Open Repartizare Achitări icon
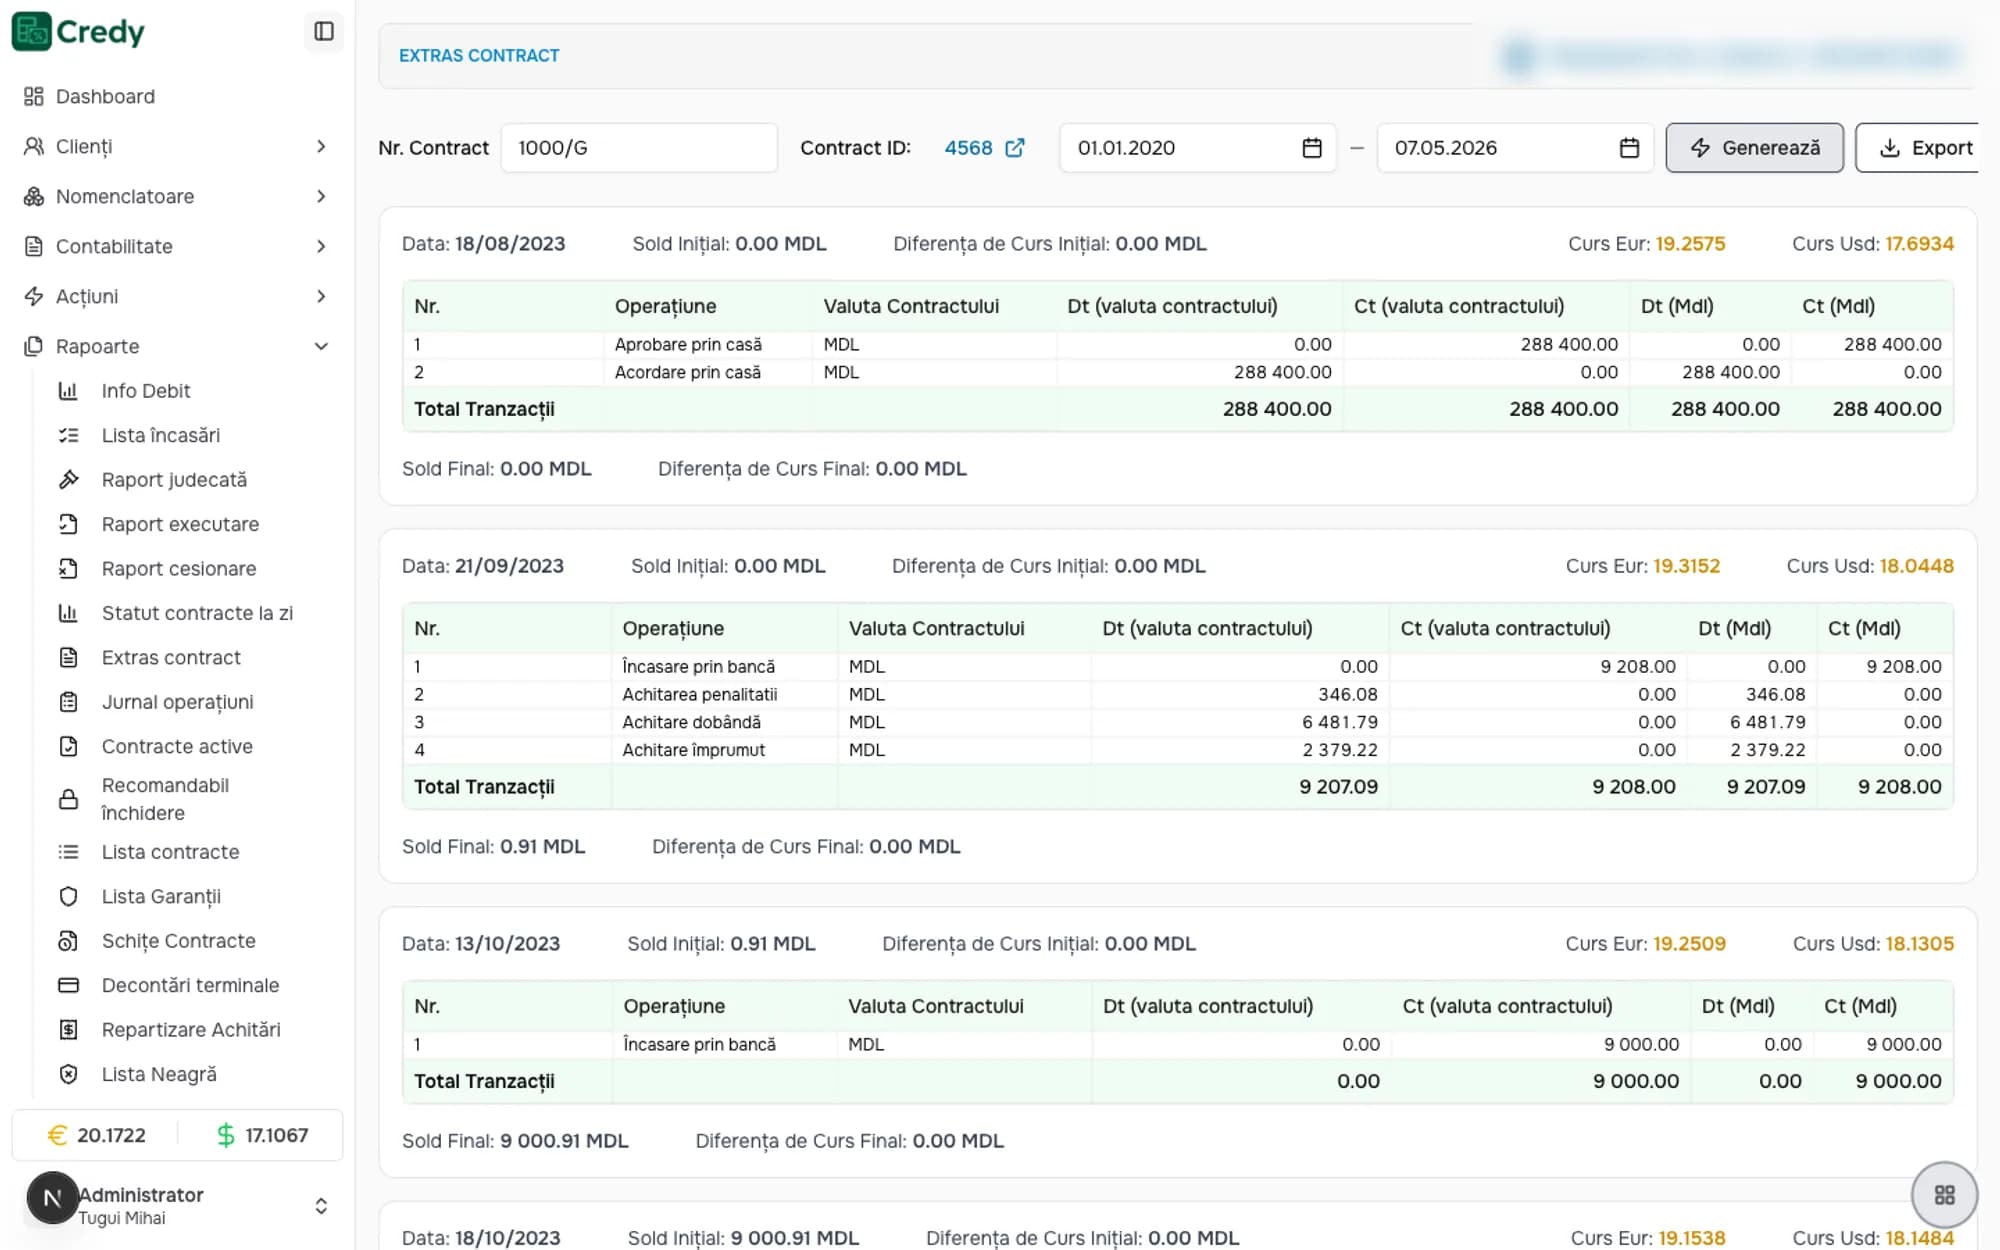The width and height of the screenshot is (2000, 1250). [68, 1030]
